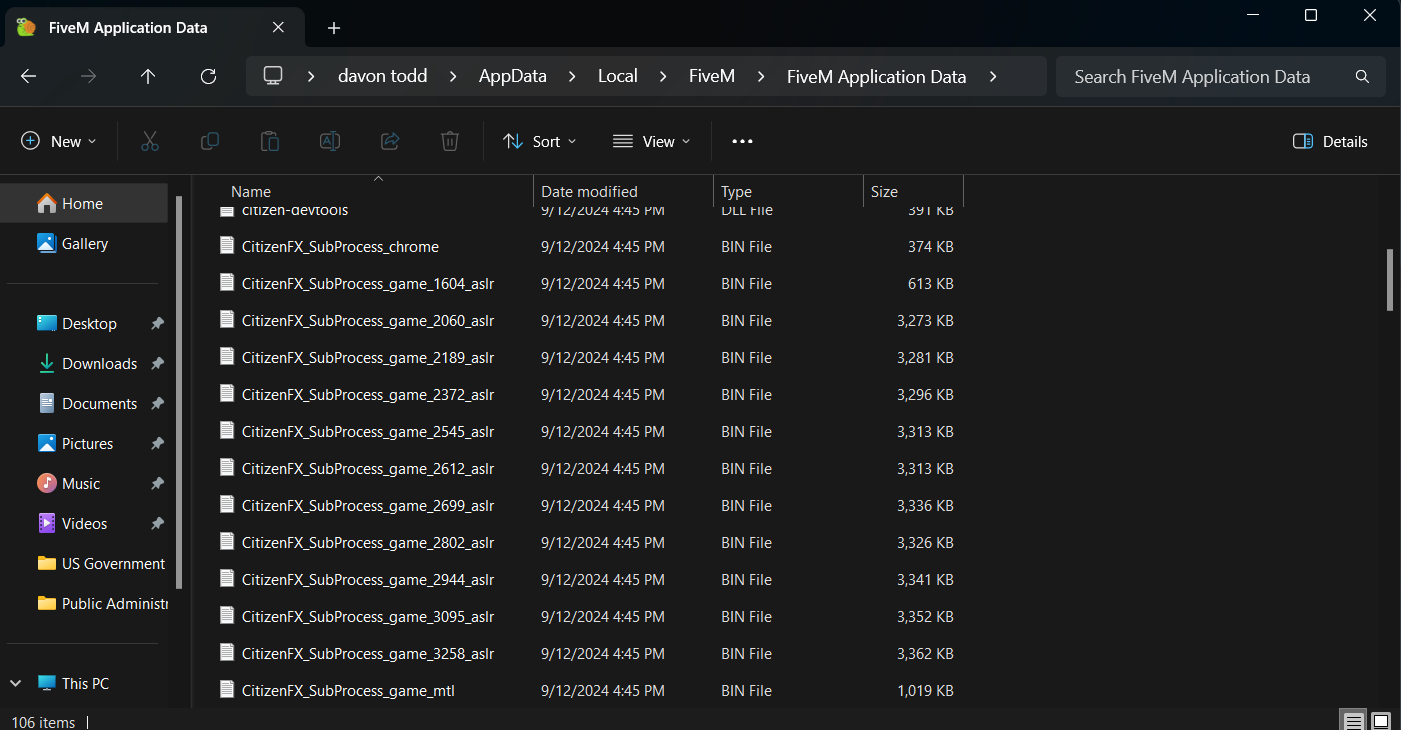The image size is (1401, 730).
Task: Click the Search FiveM Application Data box
Action: 1190,76
